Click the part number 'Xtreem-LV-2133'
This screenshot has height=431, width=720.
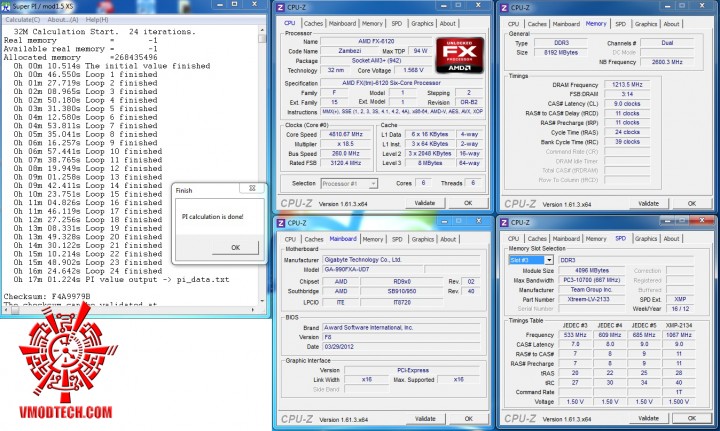(591, 299)
